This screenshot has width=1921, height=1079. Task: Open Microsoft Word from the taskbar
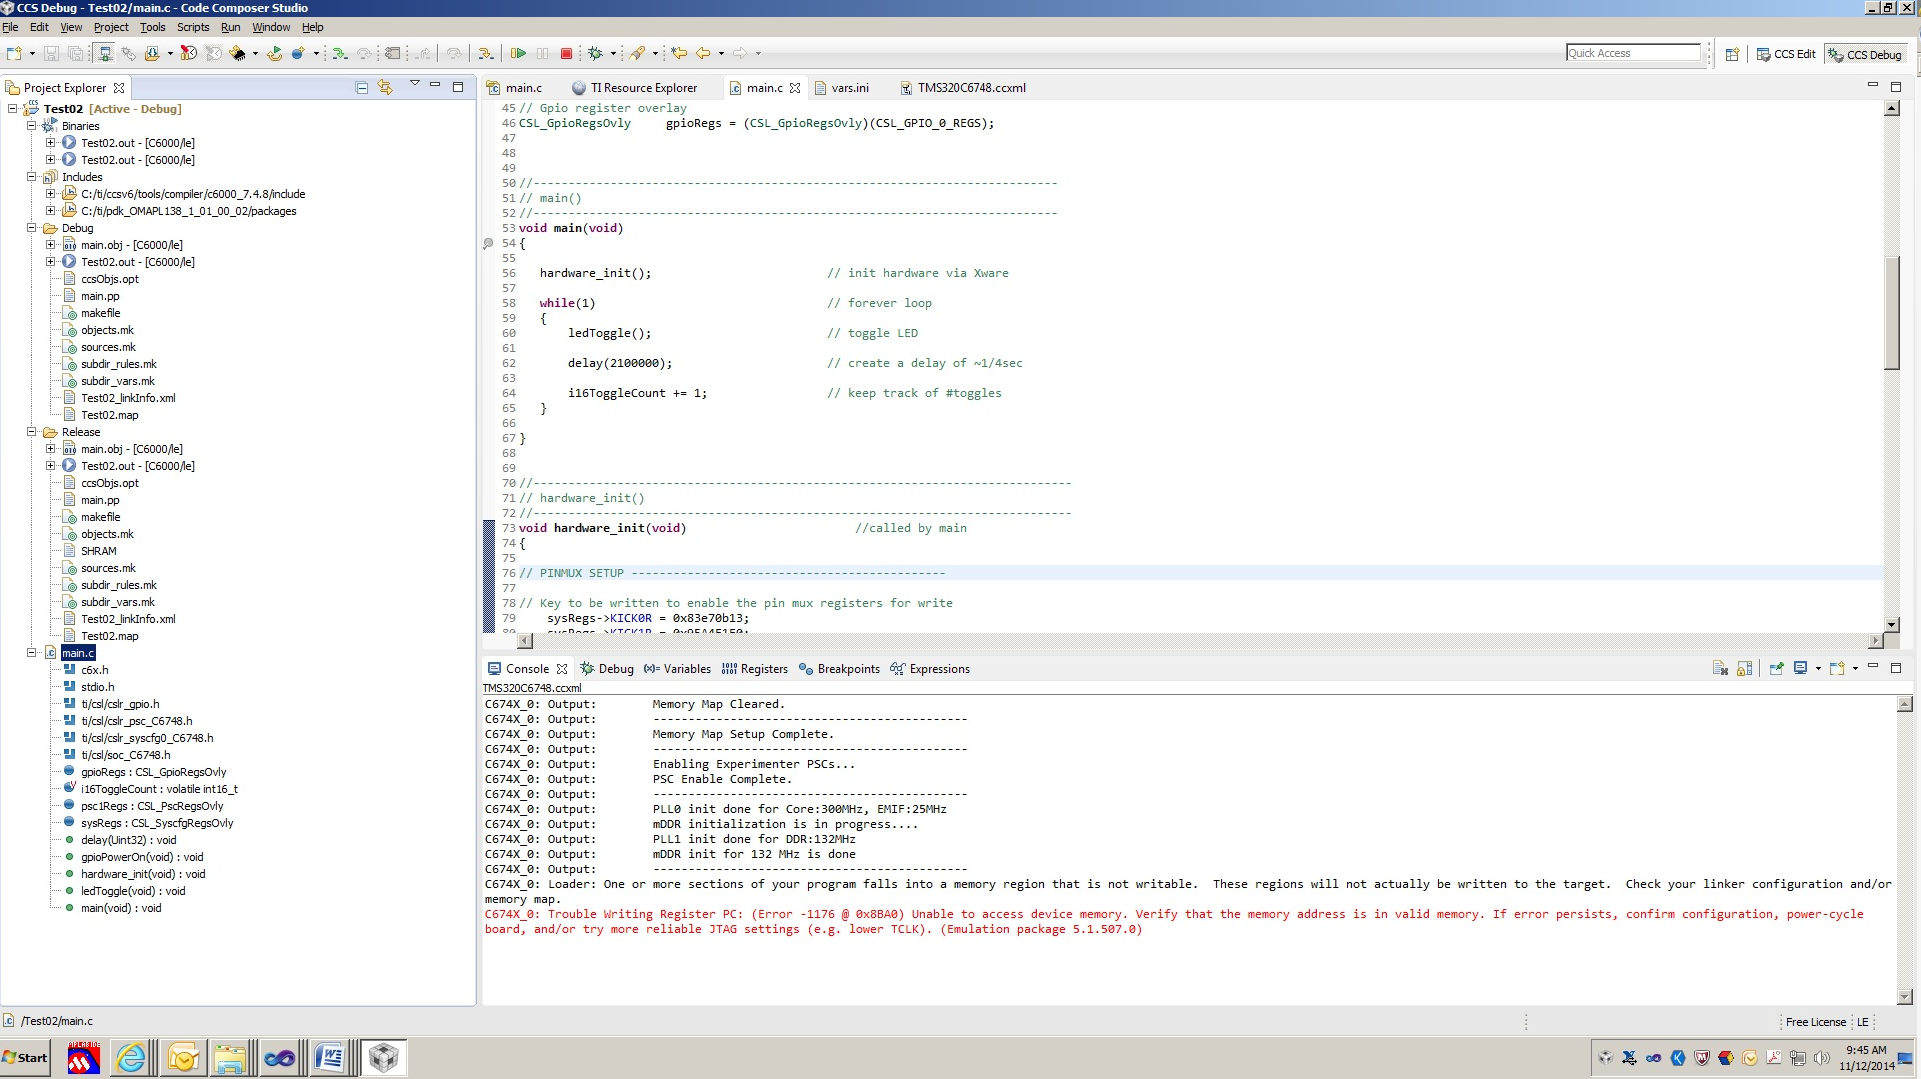[x=329, y=1058]
